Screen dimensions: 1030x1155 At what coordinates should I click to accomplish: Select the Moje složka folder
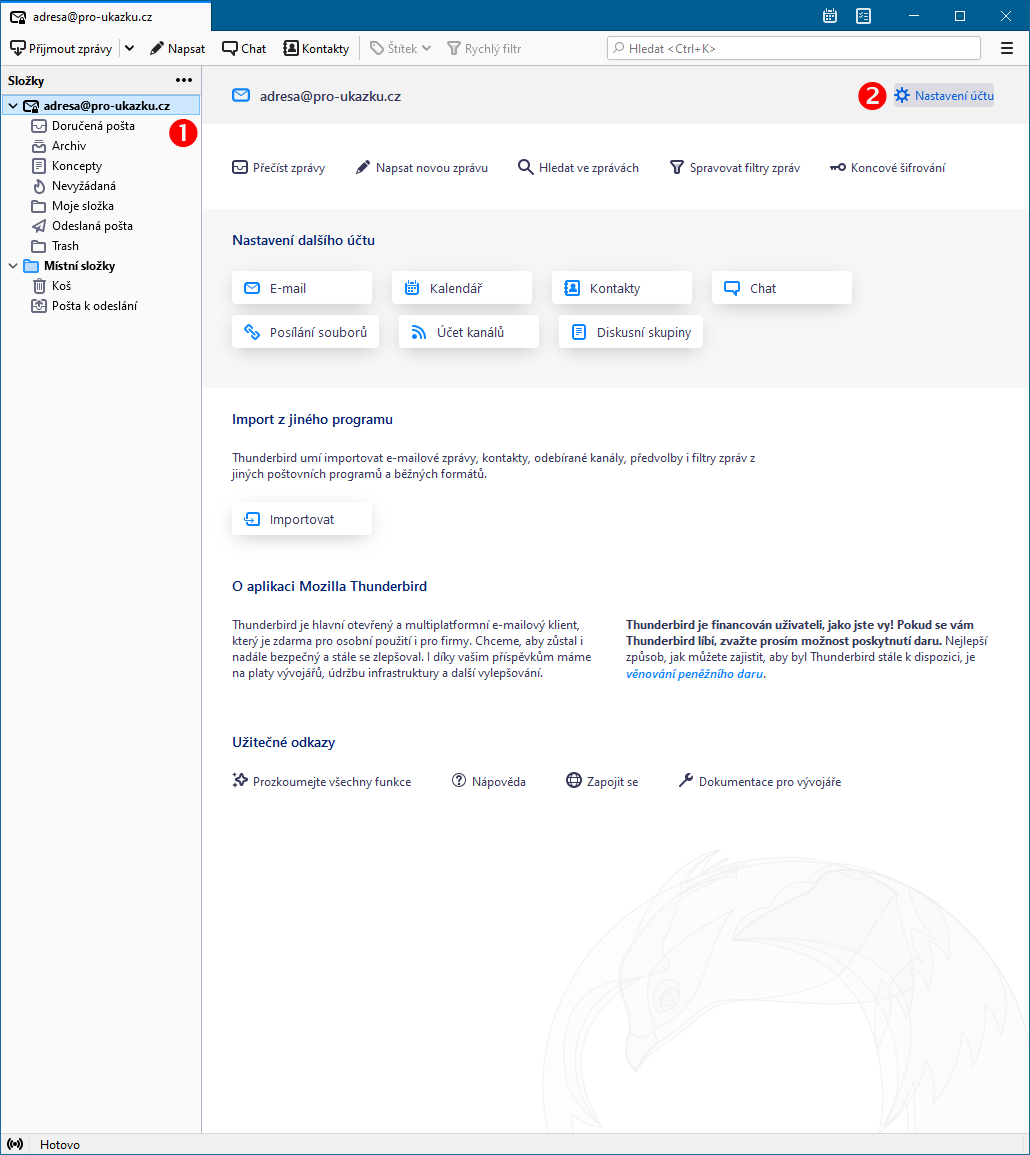coord(72,206)
